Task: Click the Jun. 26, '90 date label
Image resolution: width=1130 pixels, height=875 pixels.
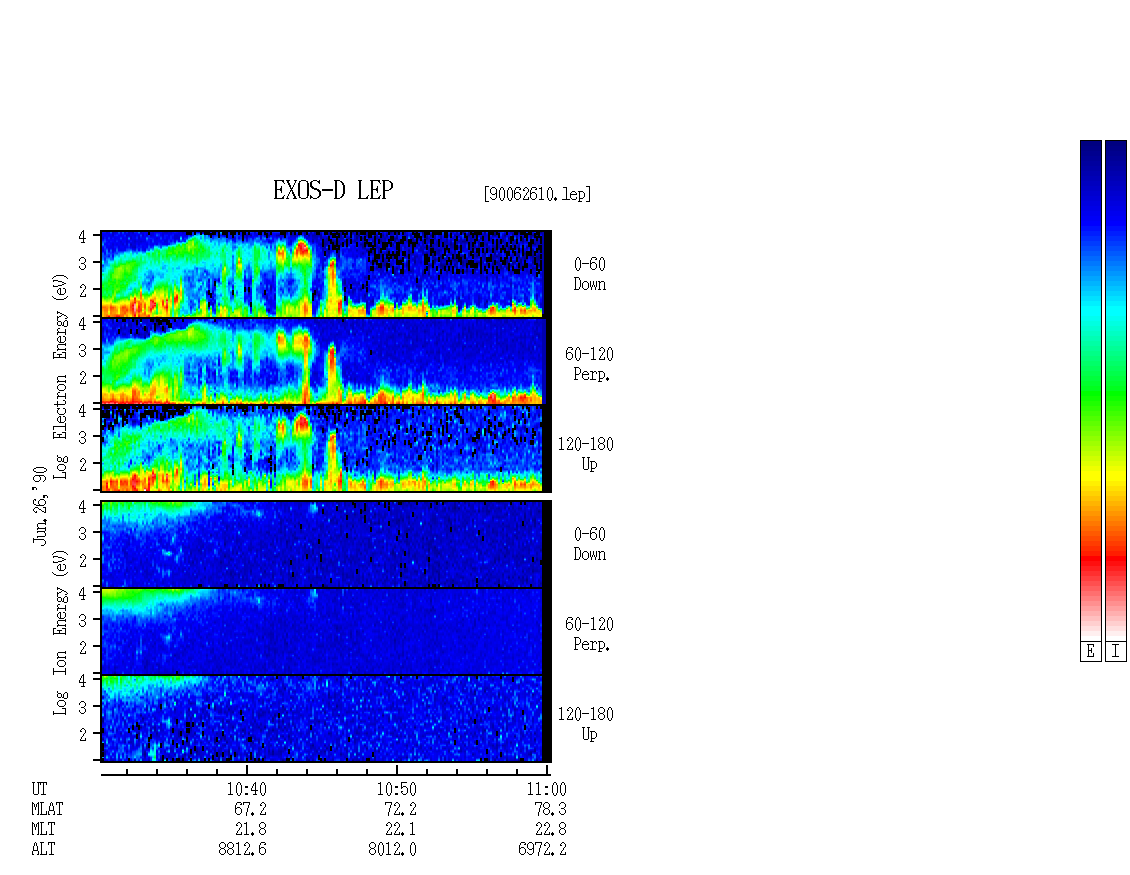Action: pyautogui.click(x=40, y=505)
